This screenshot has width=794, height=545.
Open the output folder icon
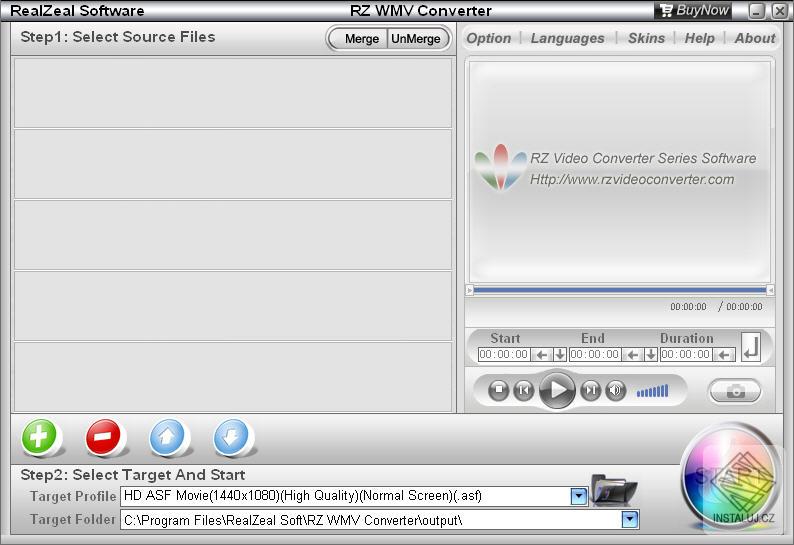click(614, 490)
